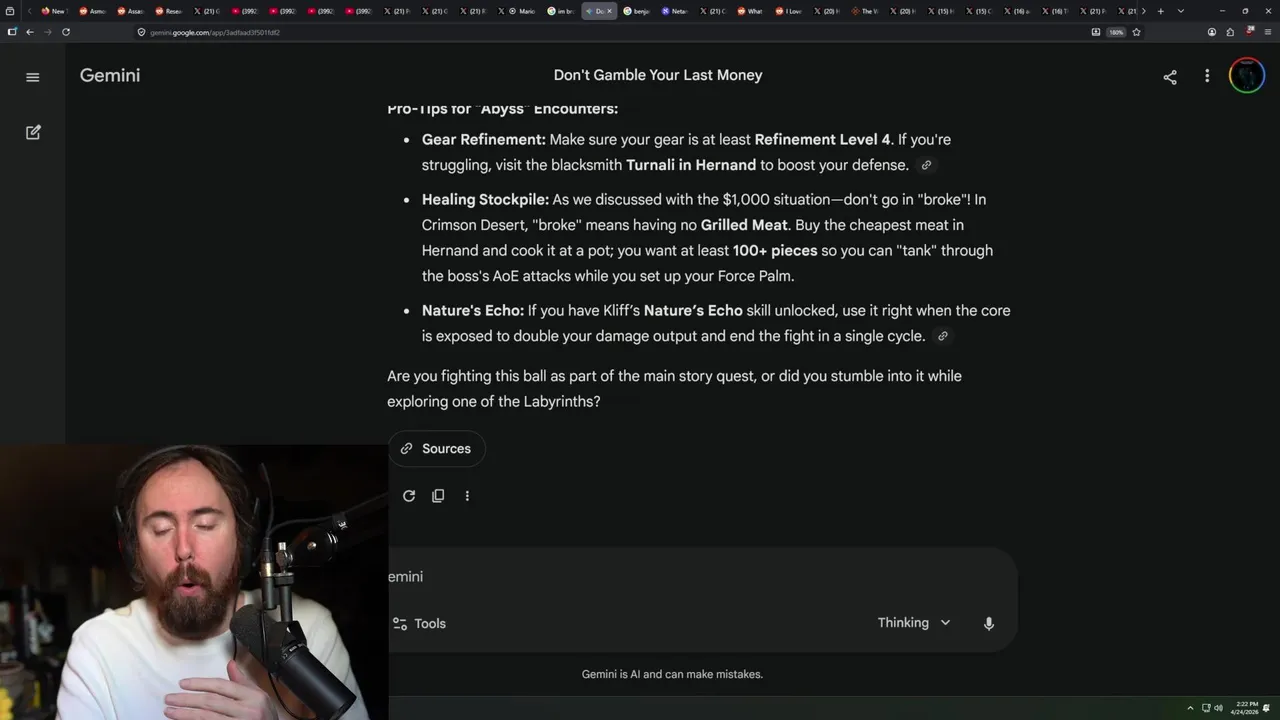1280x720 pixels.
Task: Open a new browser tab with plus
Action: tap(1160, 11)
